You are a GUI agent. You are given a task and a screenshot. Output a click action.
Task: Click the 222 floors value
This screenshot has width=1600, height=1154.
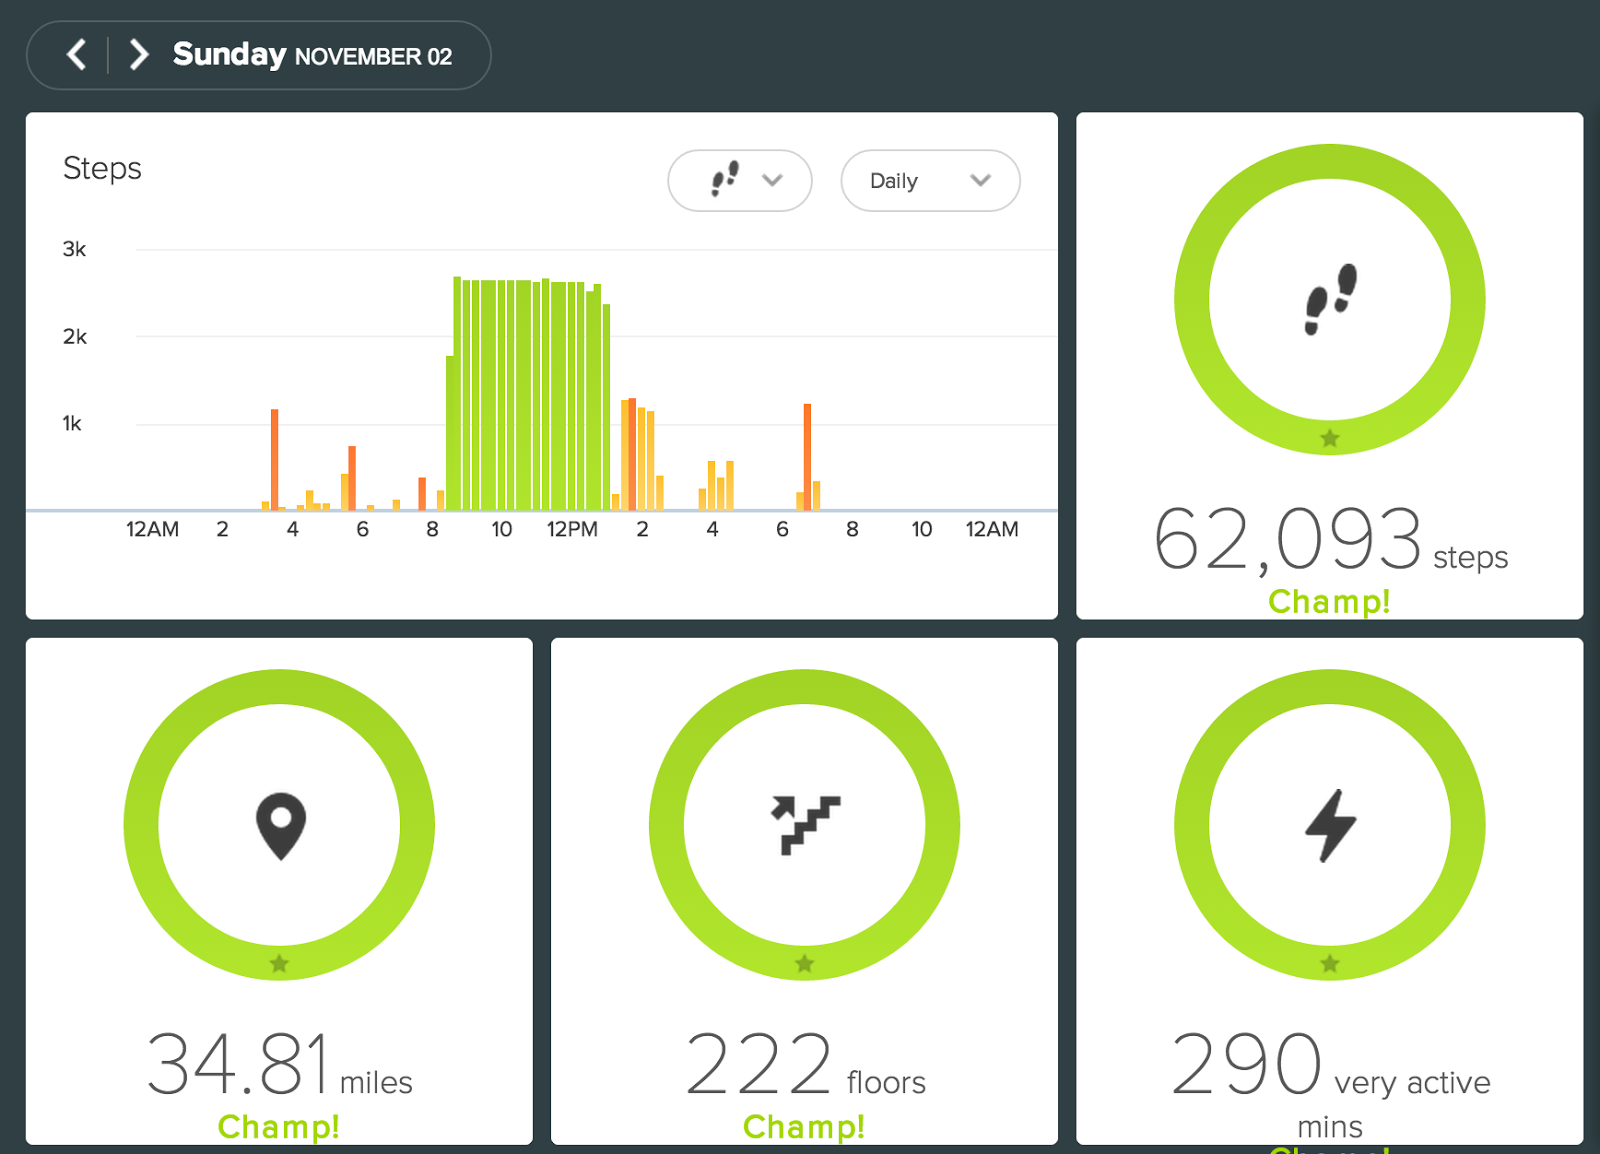click(805, 1065)
